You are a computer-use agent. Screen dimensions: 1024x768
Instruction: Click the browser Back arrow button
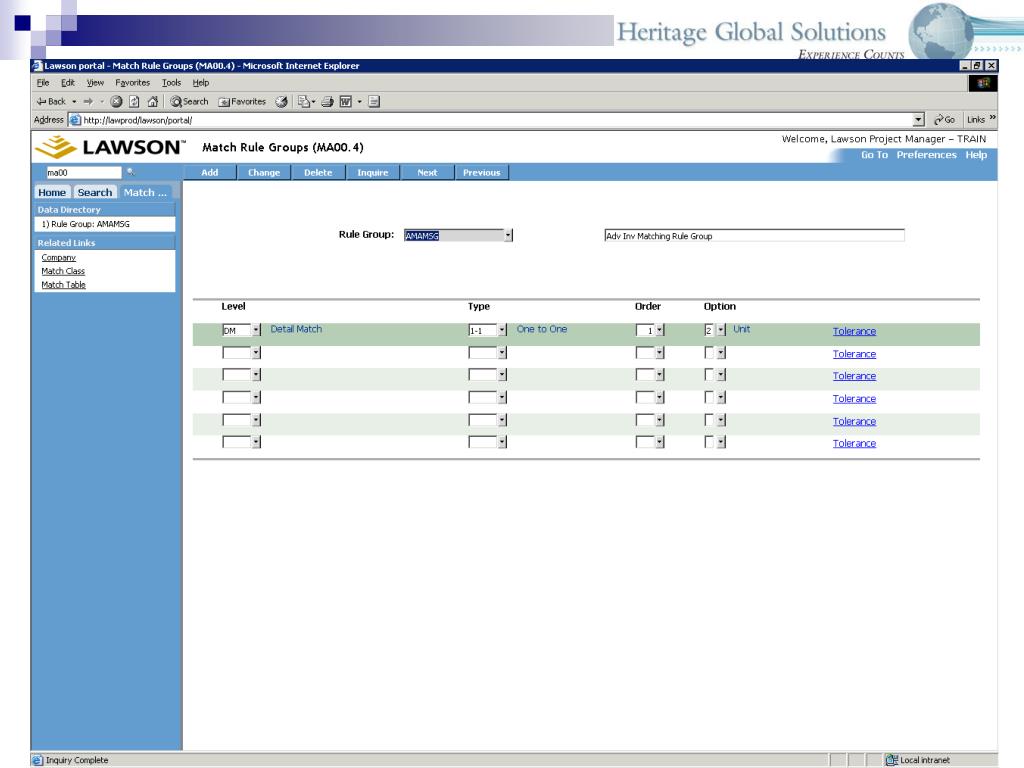coord(51,101)
